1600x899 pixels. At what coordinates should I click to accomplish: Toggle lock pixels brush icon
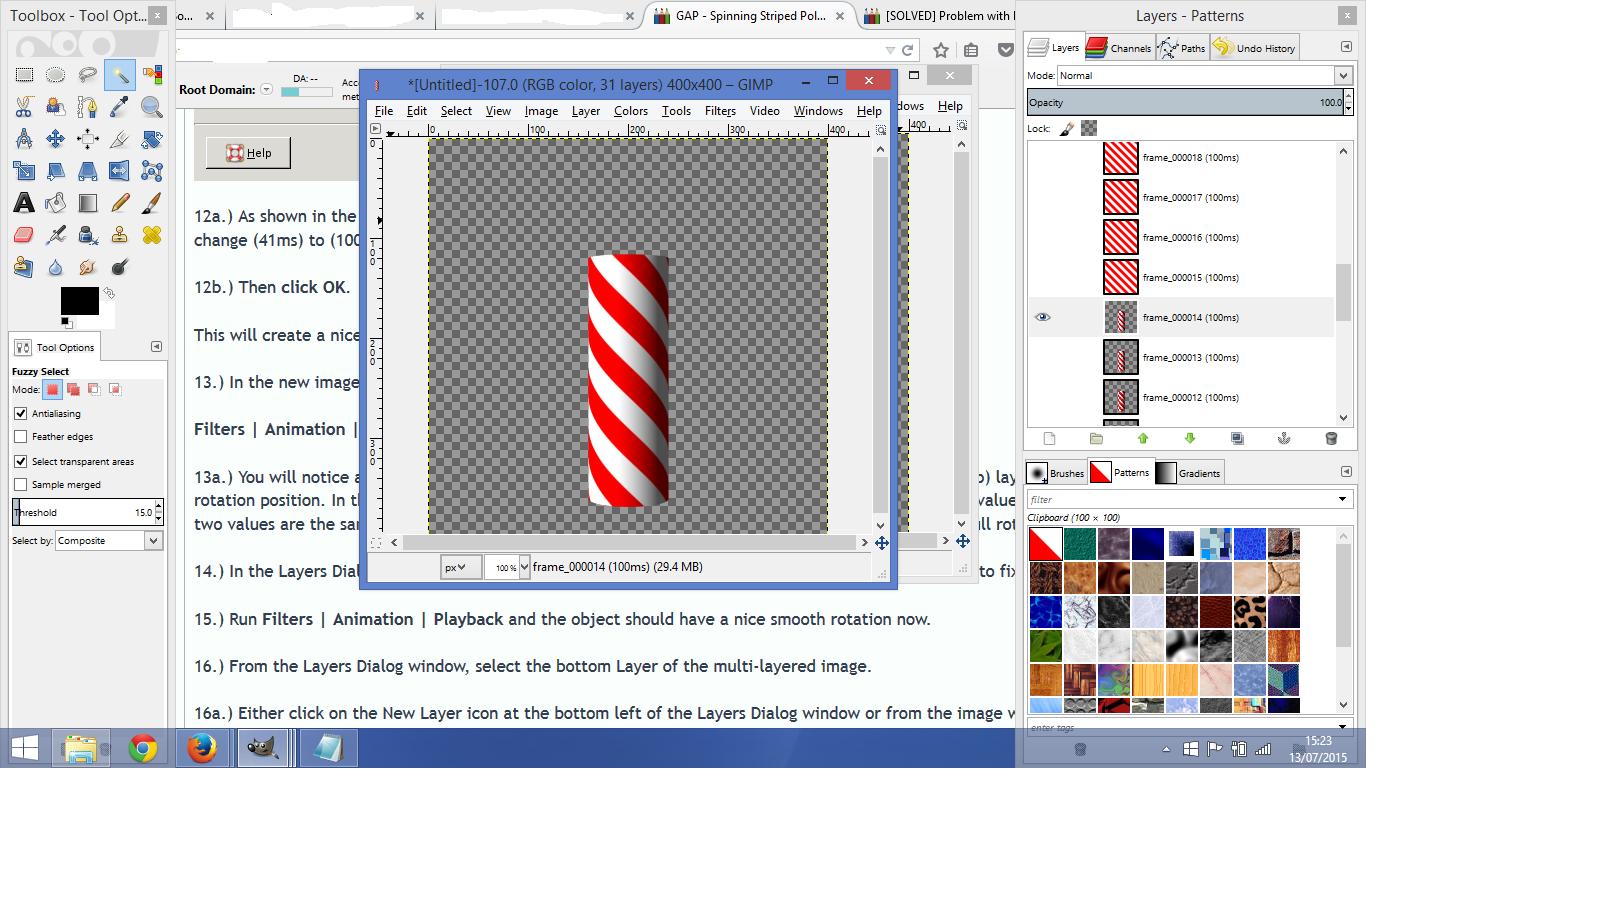(1067, 128)
